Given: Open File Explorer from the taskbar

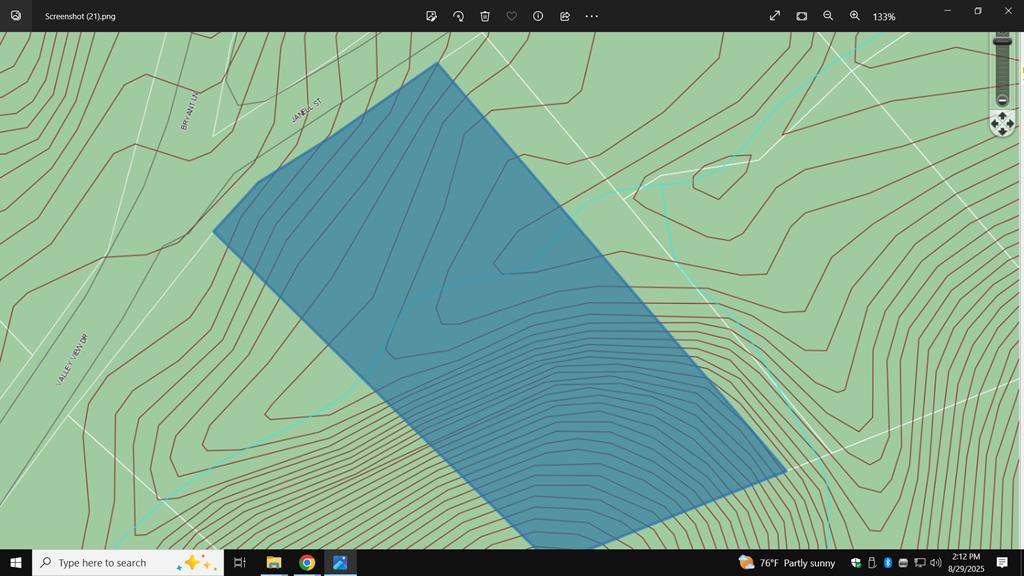Looking at the screenshot, I should [273, 563].
